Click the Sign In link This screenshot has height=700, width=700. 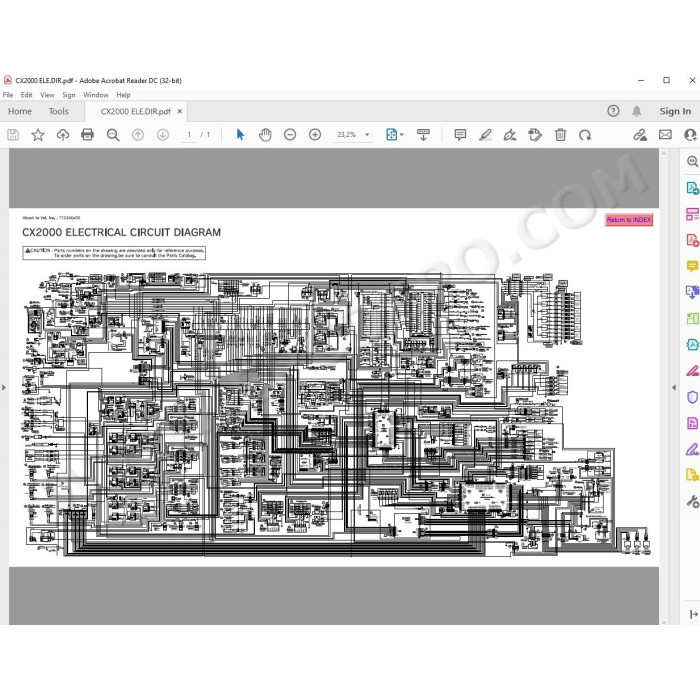tap(675, 111)
